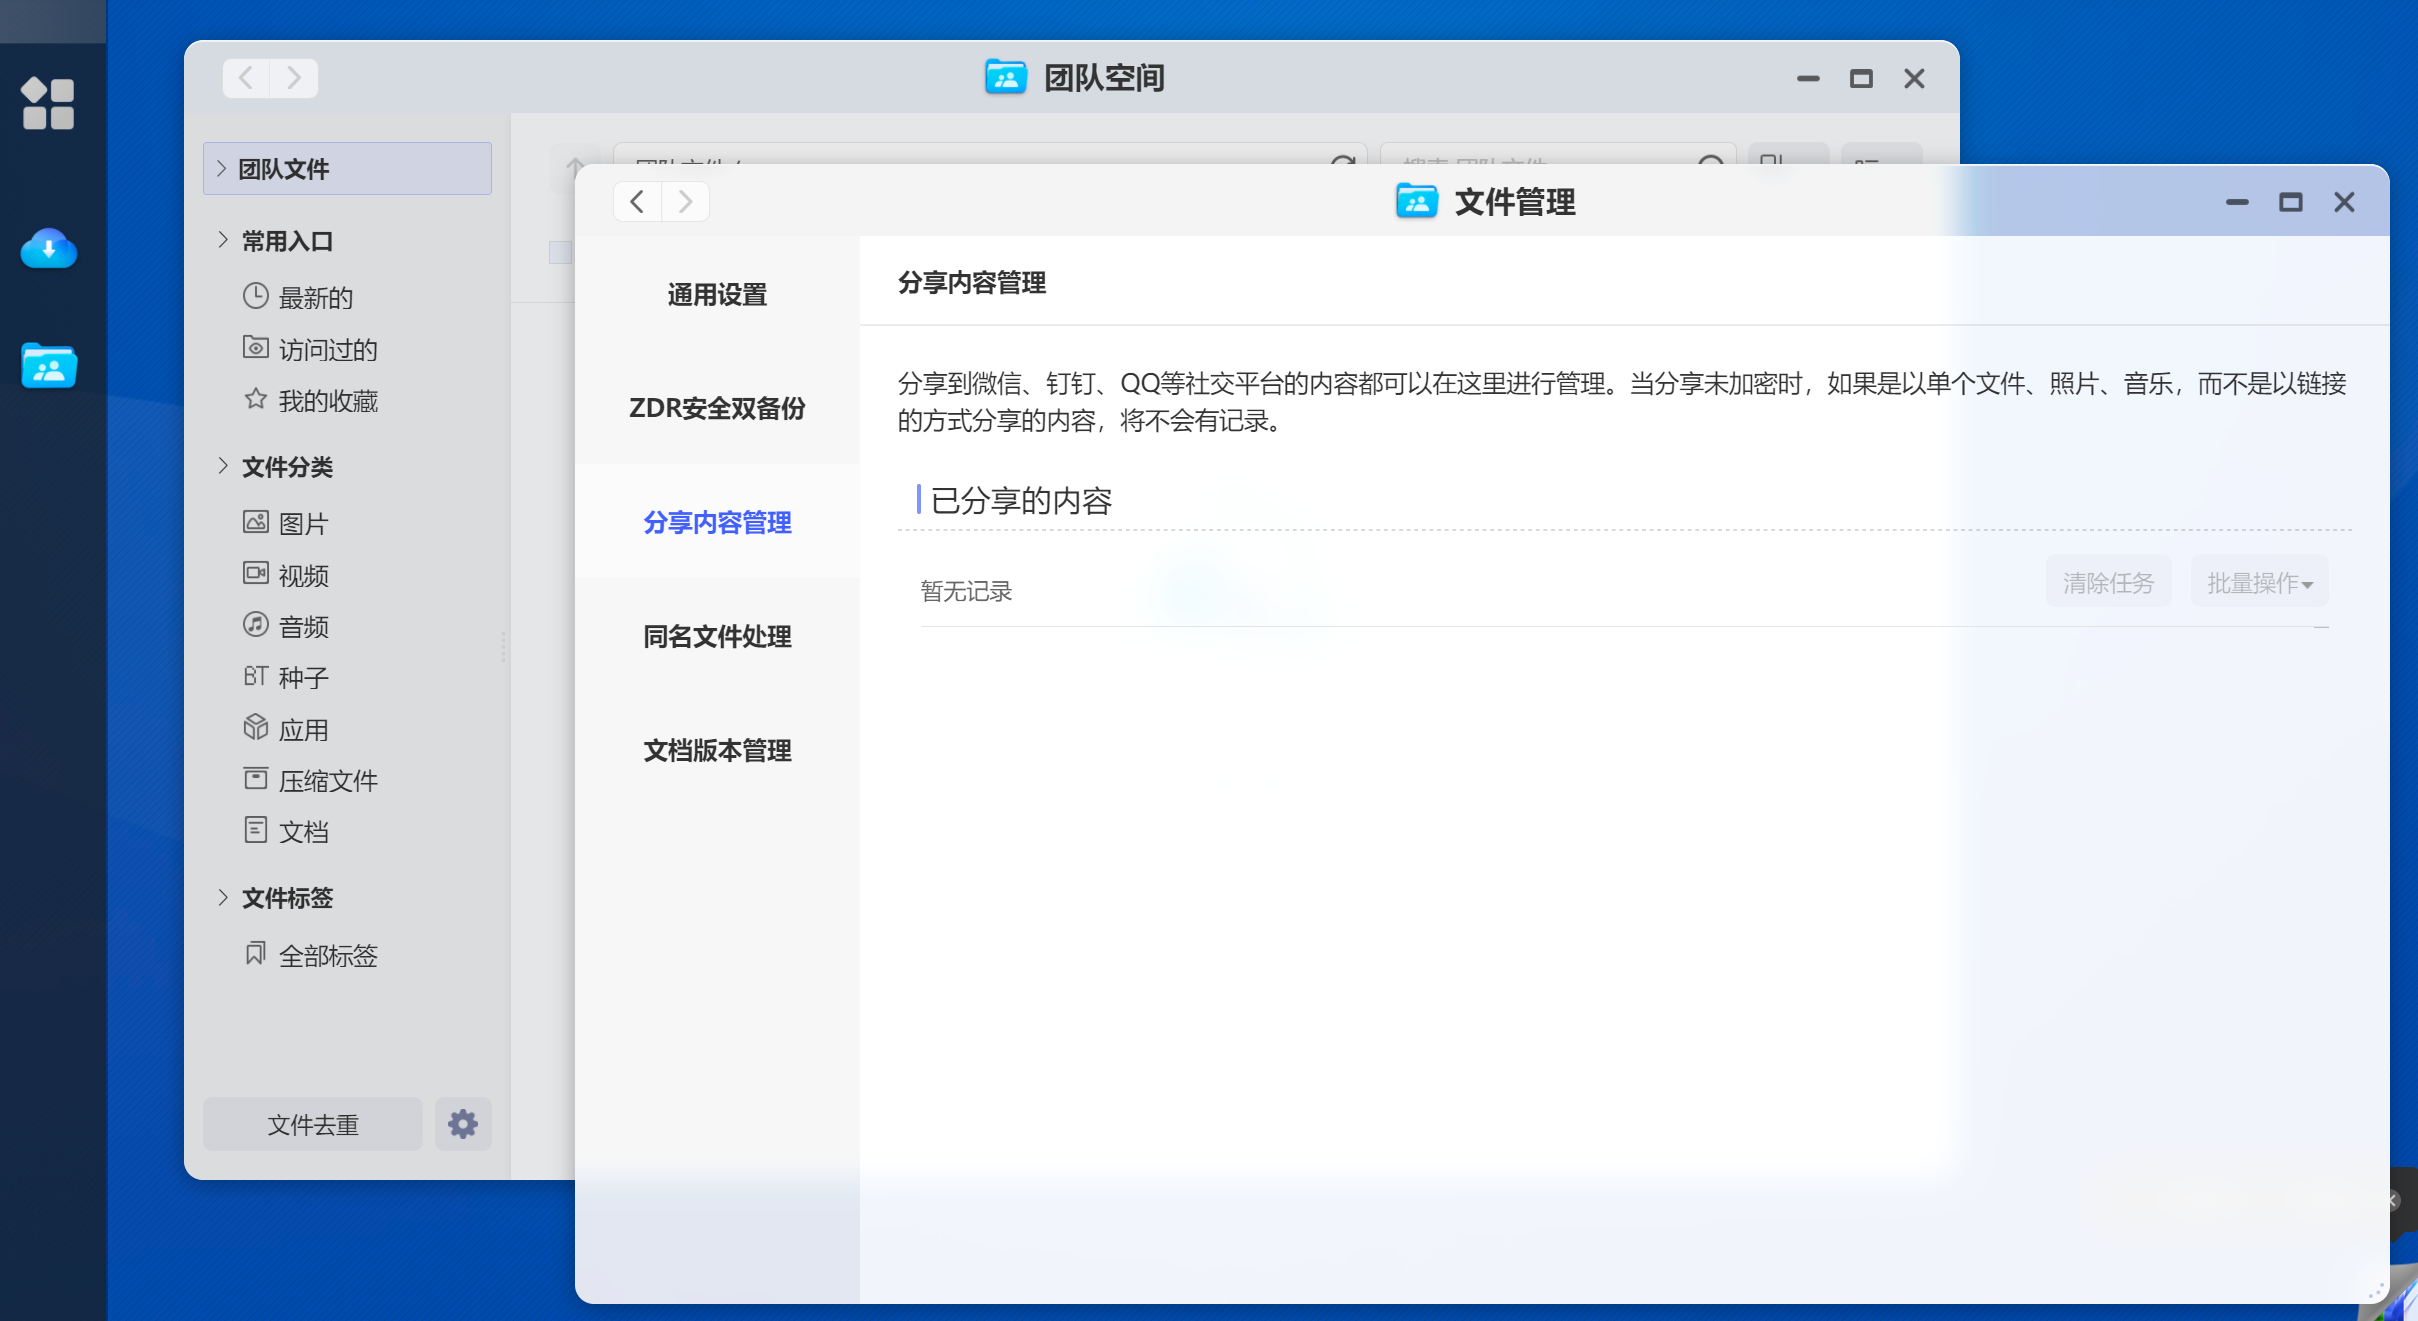Select 压缩文件 category
2418x1321 pixels.
[x=328, y=781]
